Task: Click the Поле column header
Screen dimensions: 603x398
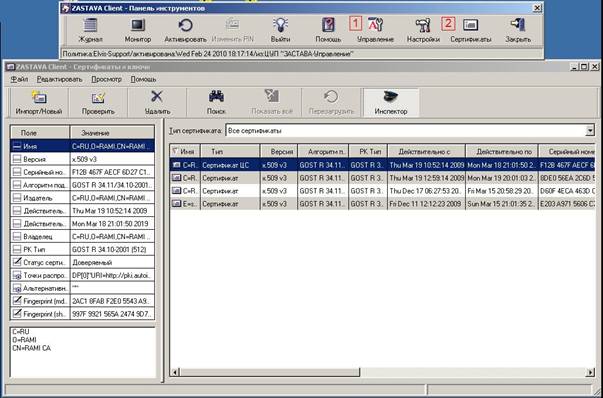Action: 40,133
